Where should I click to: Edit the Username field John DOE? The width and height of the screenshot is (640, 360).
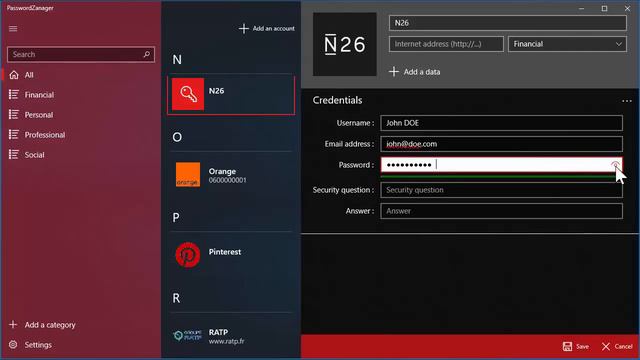(x=501, y=123)
